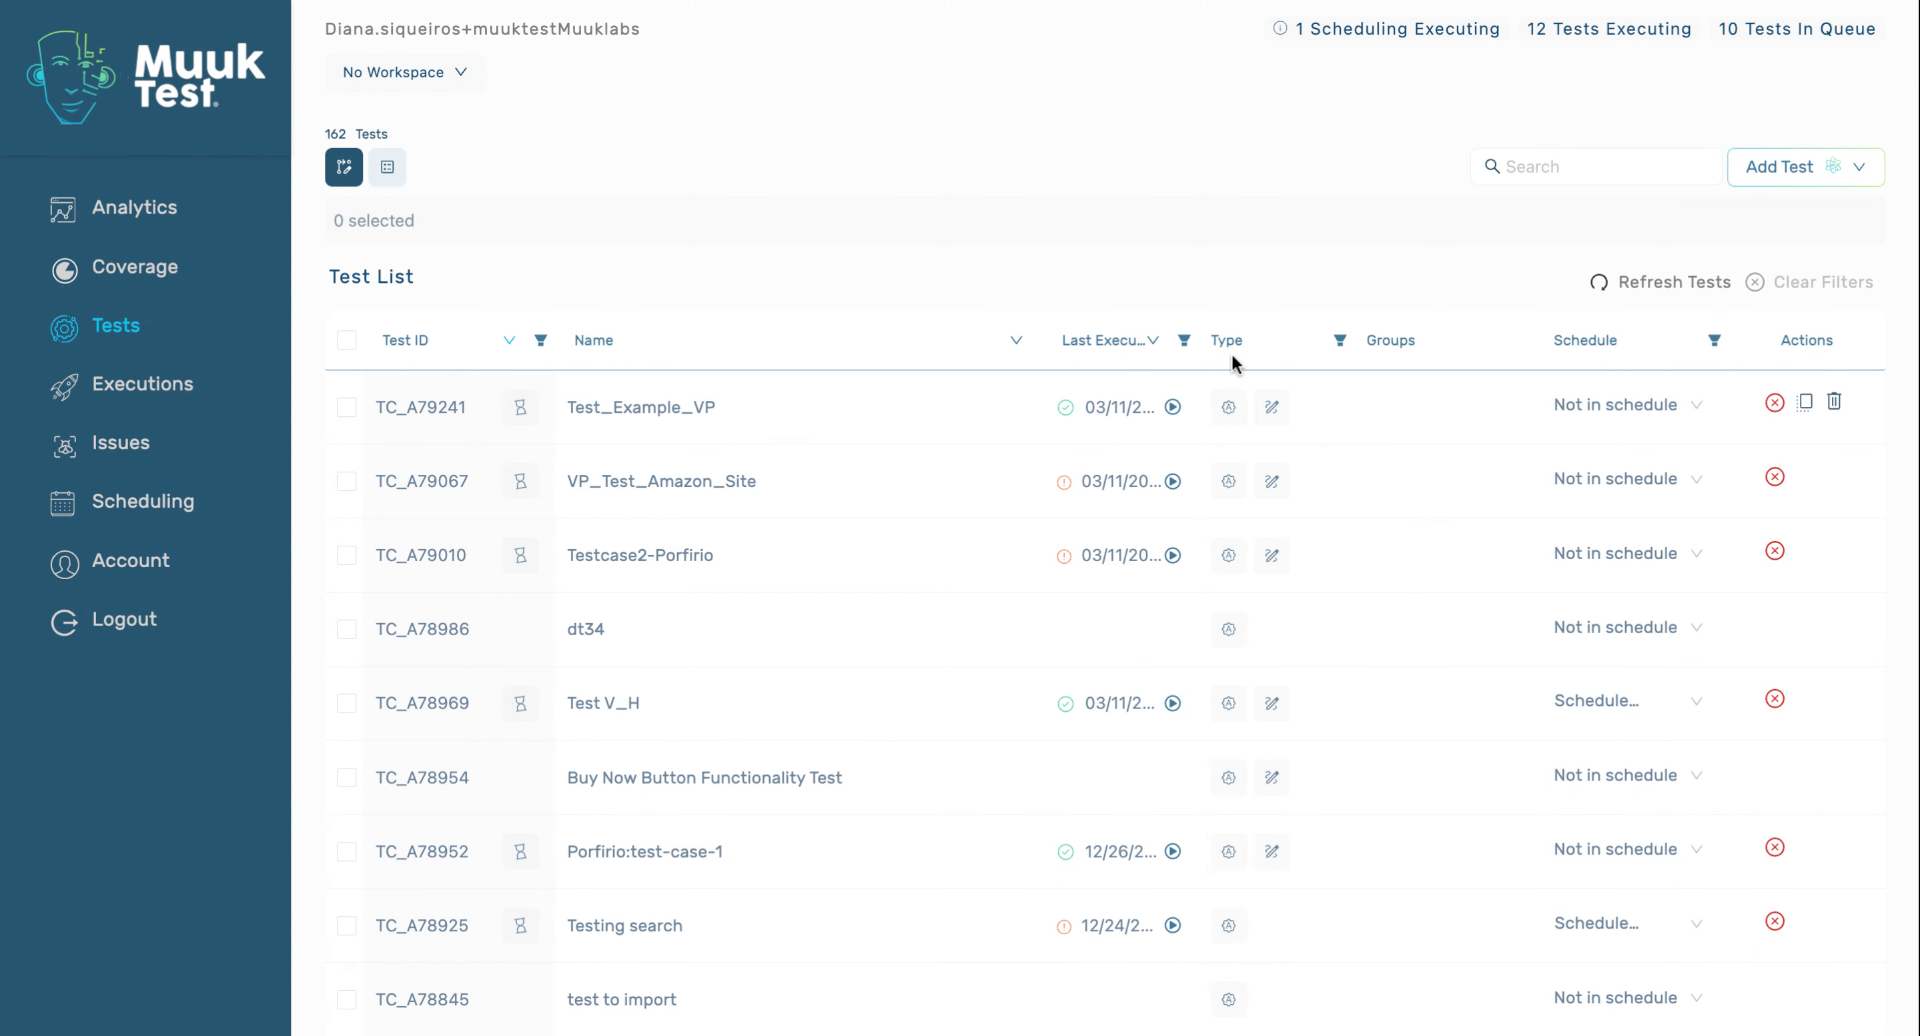The width and height of the screenshot is (1920, 1036).
Task: Open Issues in sidebar
Action: point(100,443)
